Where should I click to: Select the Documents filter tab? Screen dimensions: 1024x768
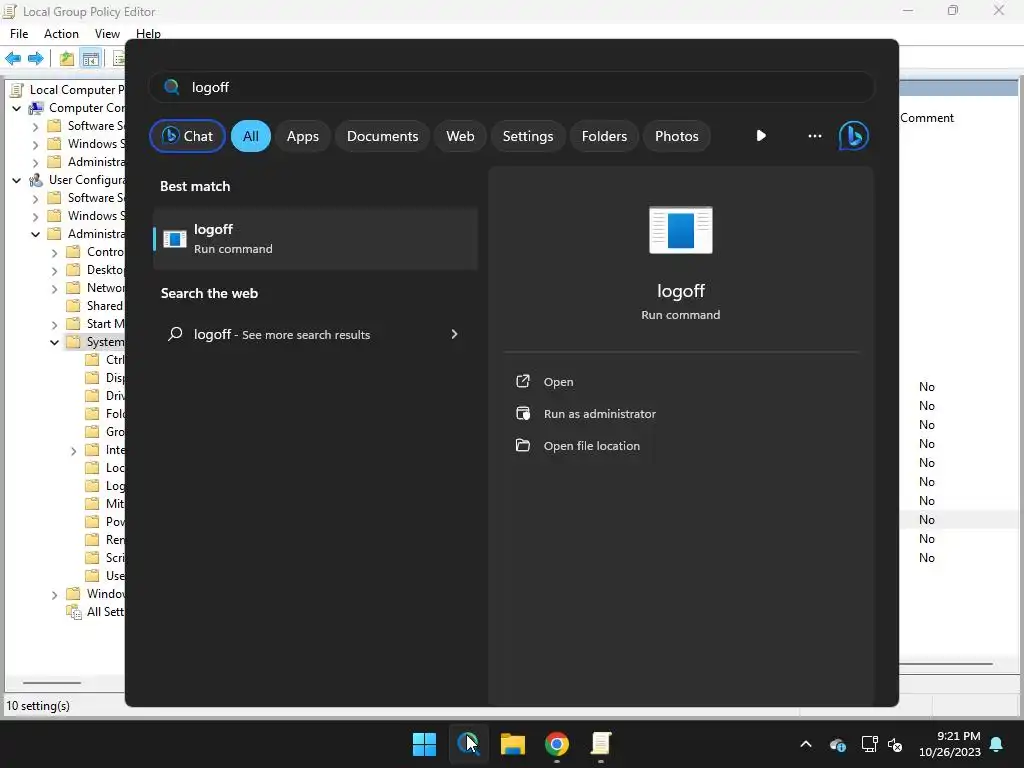point(382,136)
